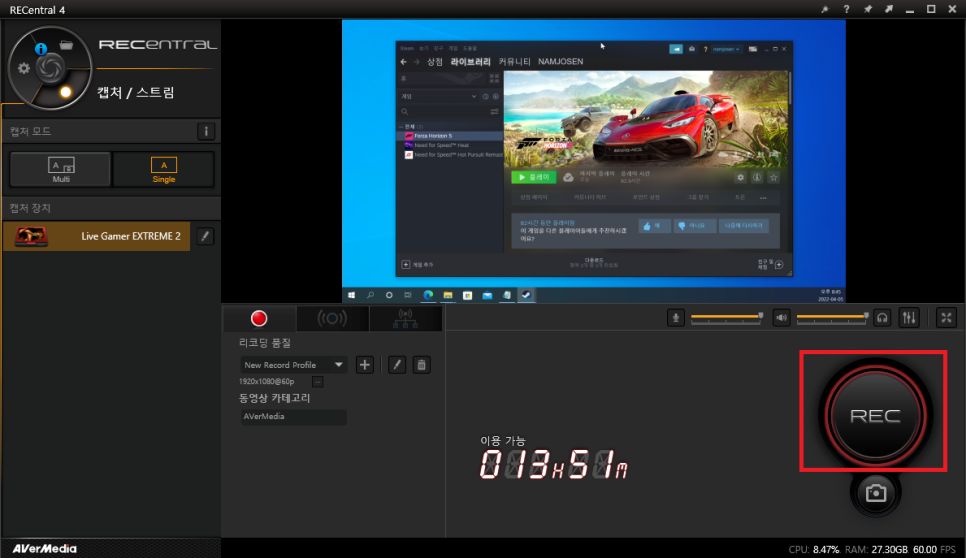Viewport: 966px width, 558px height.
Task: Select the orange Capture/Stream dot on wheel
Action: click(x=65, y=92)
